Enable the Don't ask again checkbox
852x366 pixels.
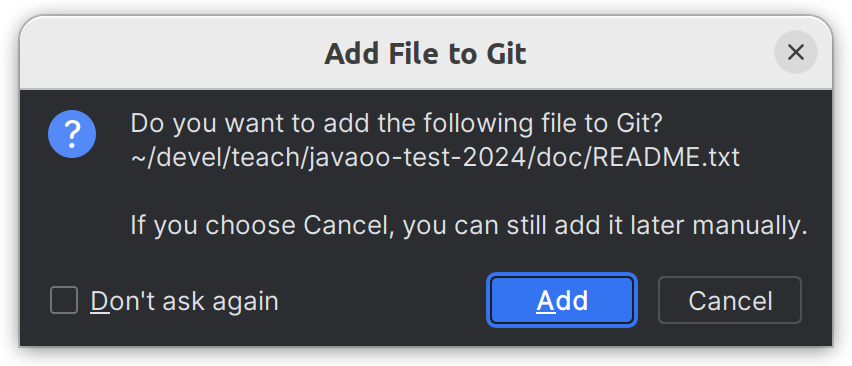(64, 300)
